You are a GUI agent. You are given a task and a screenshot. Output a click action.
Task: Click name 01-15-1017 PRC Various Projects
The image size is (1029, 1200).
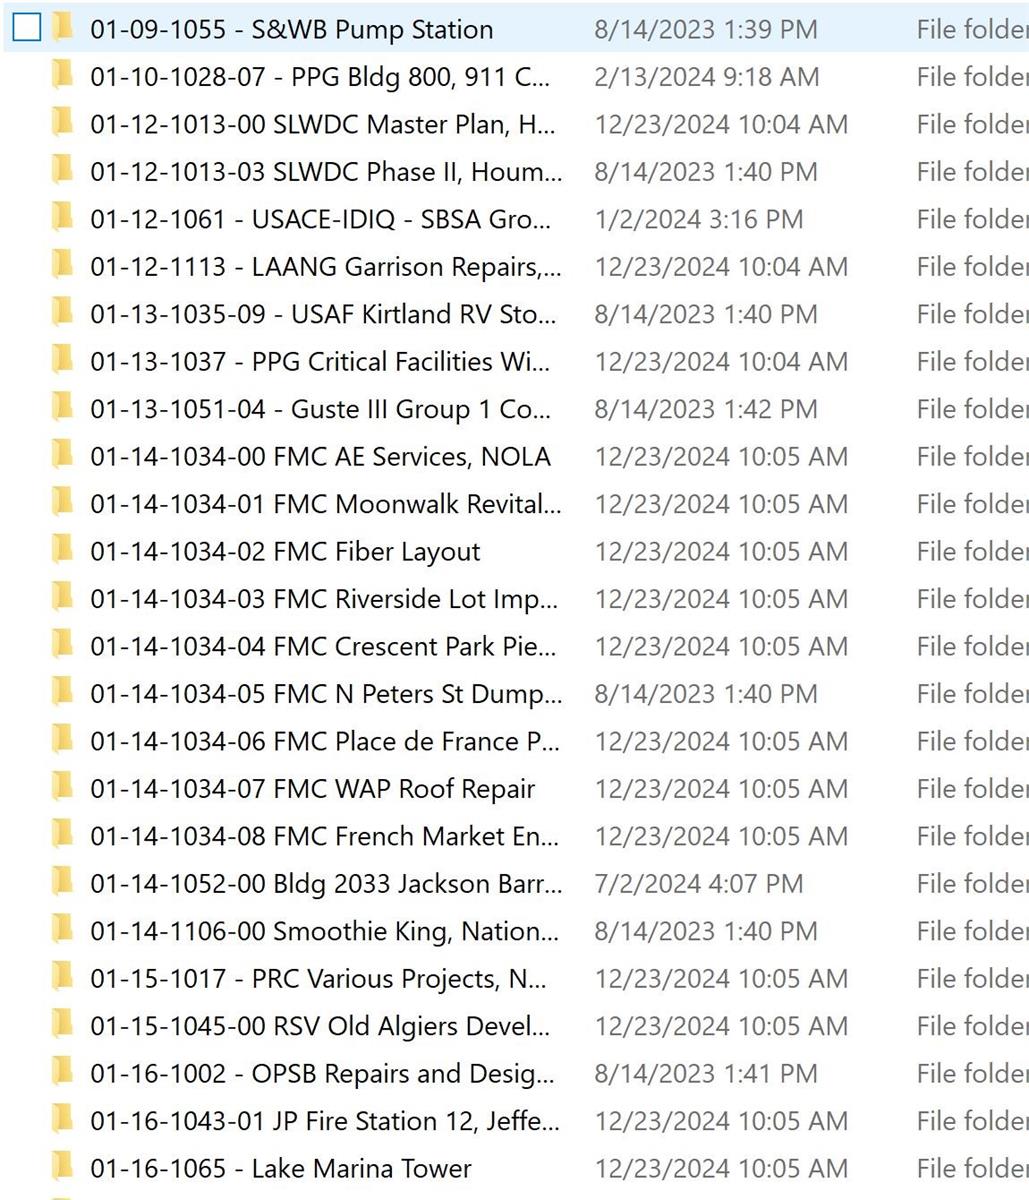coord(318,979)
